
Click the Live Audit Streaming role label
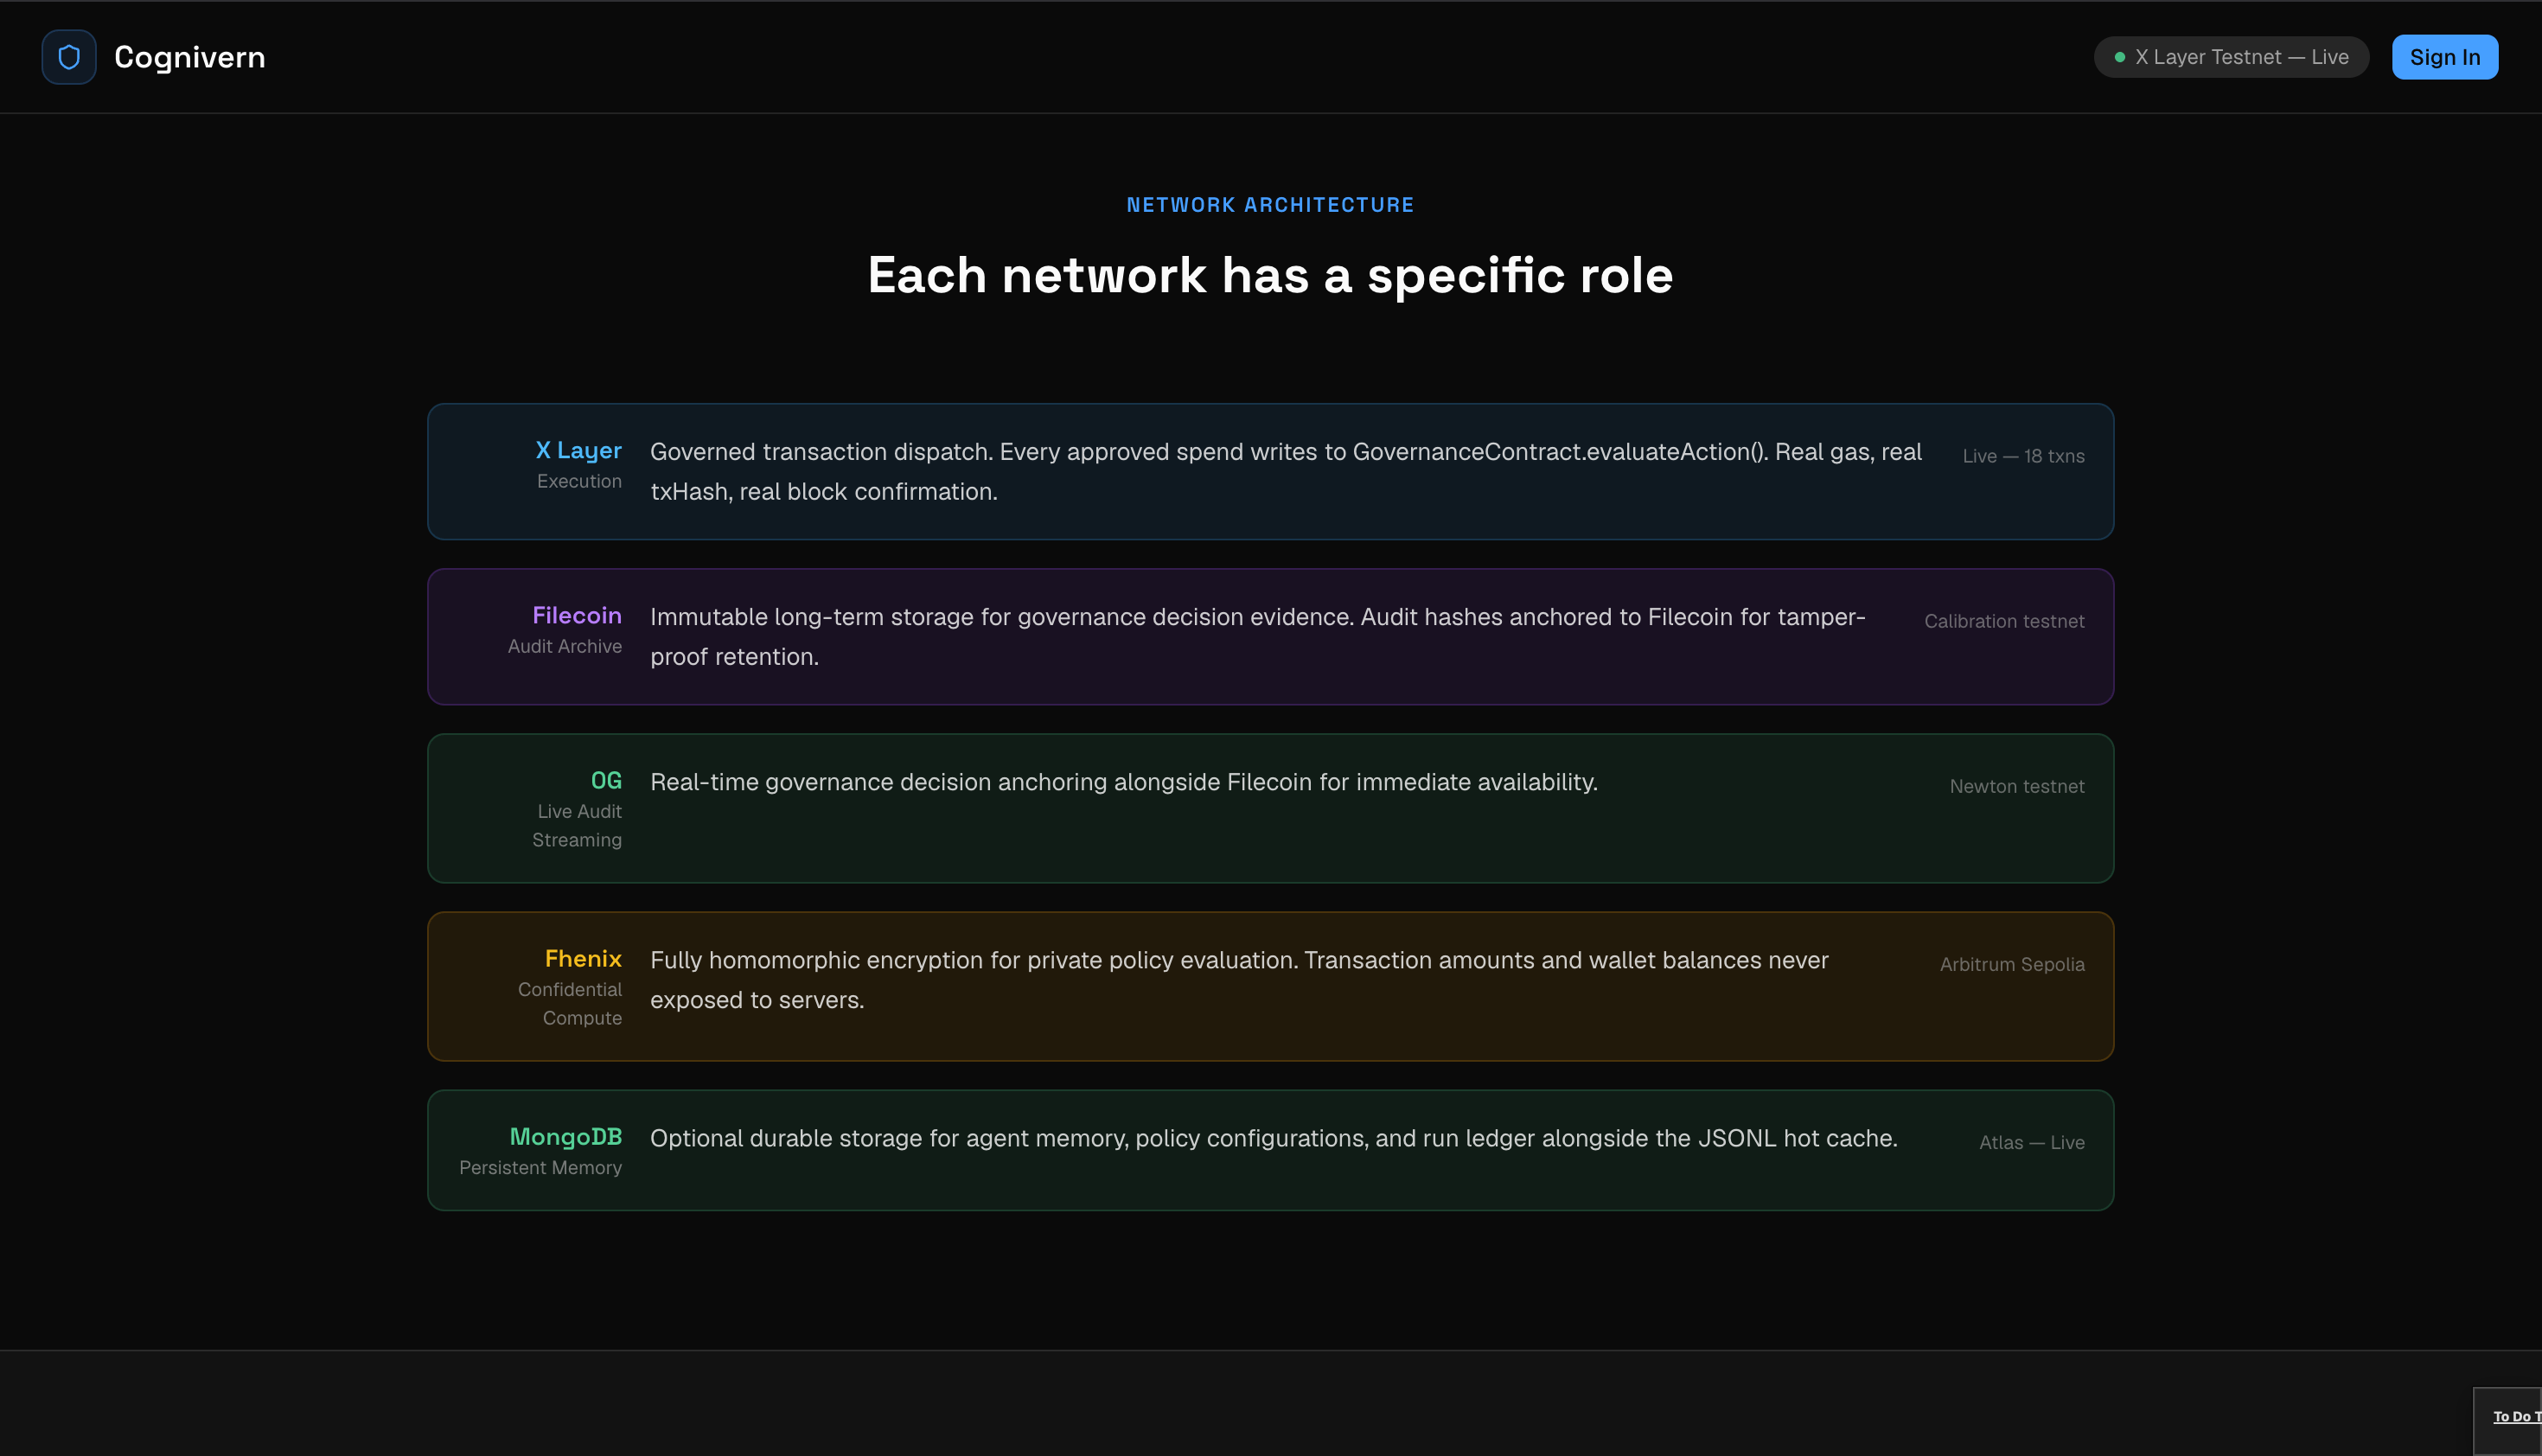click(577, 825)
